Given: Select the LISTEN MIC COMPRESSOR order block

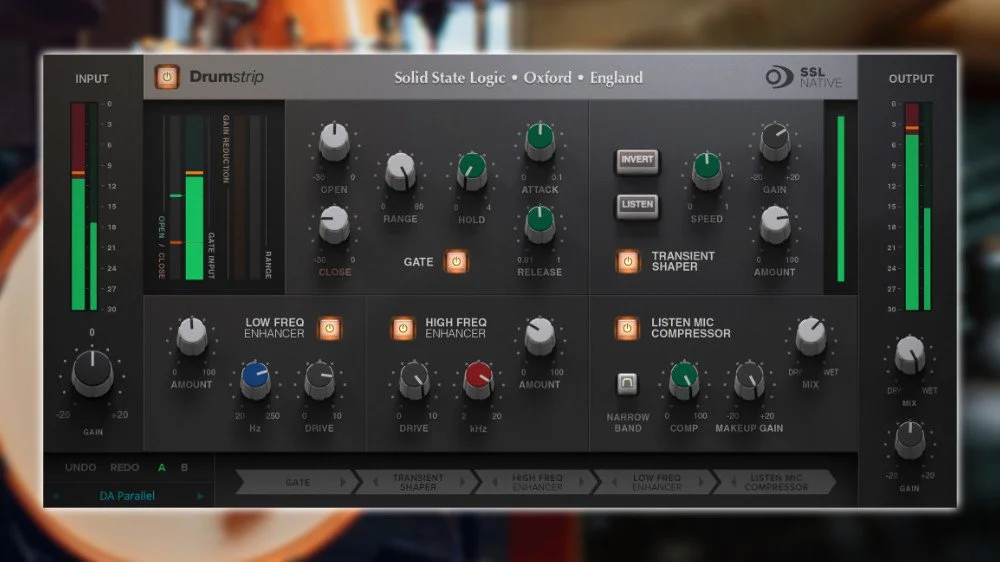Looking at the screenshot, I should click(x=776, y=482).
